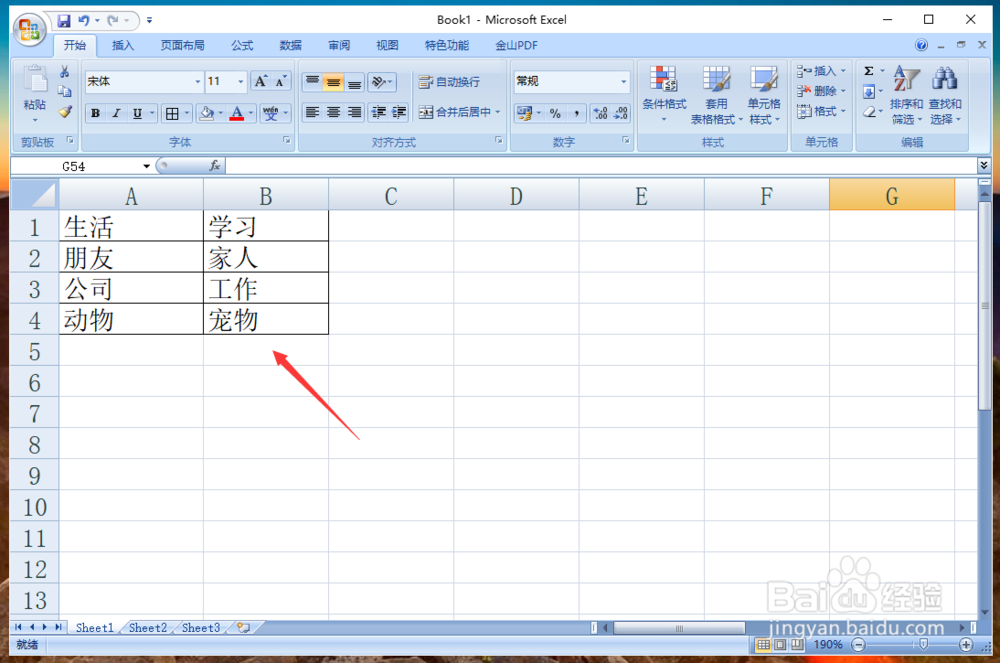Decrease decimal places
This screenshot has width=1000, height=663.
pyautogui.click(x=621, y=113)
